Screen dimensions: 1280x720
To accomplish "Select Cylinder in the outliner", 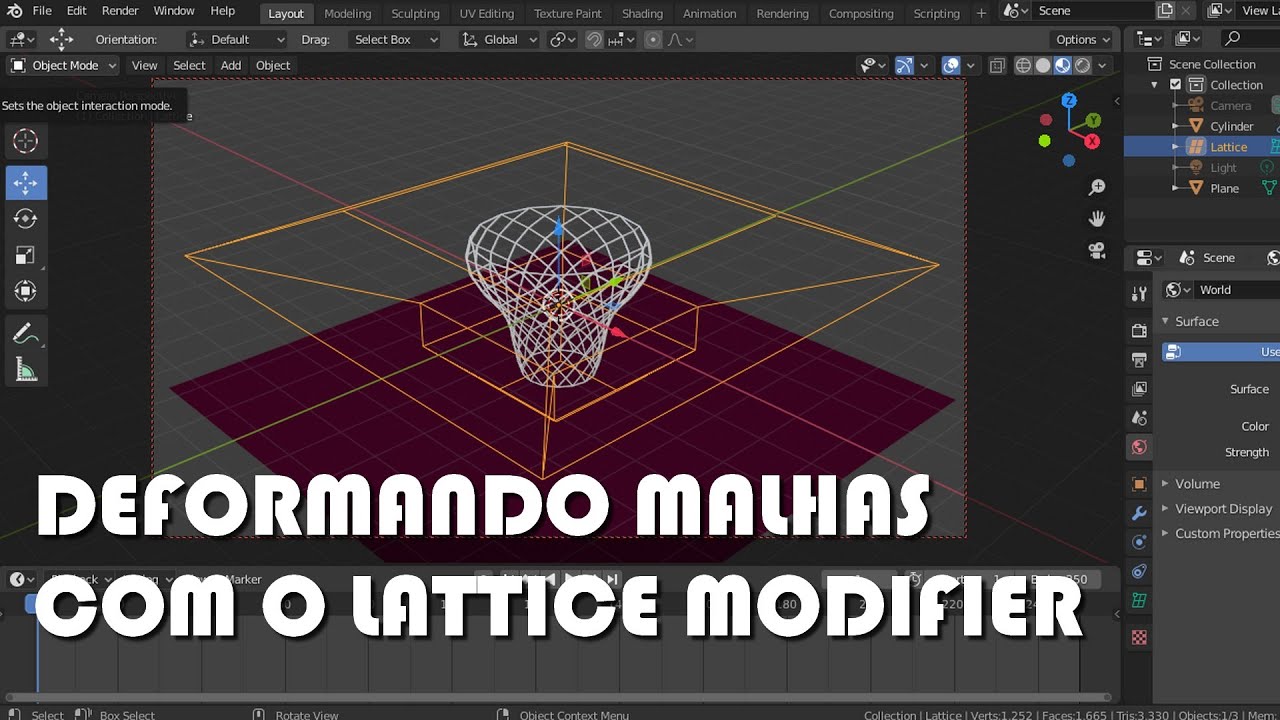I will [1231, 126].
